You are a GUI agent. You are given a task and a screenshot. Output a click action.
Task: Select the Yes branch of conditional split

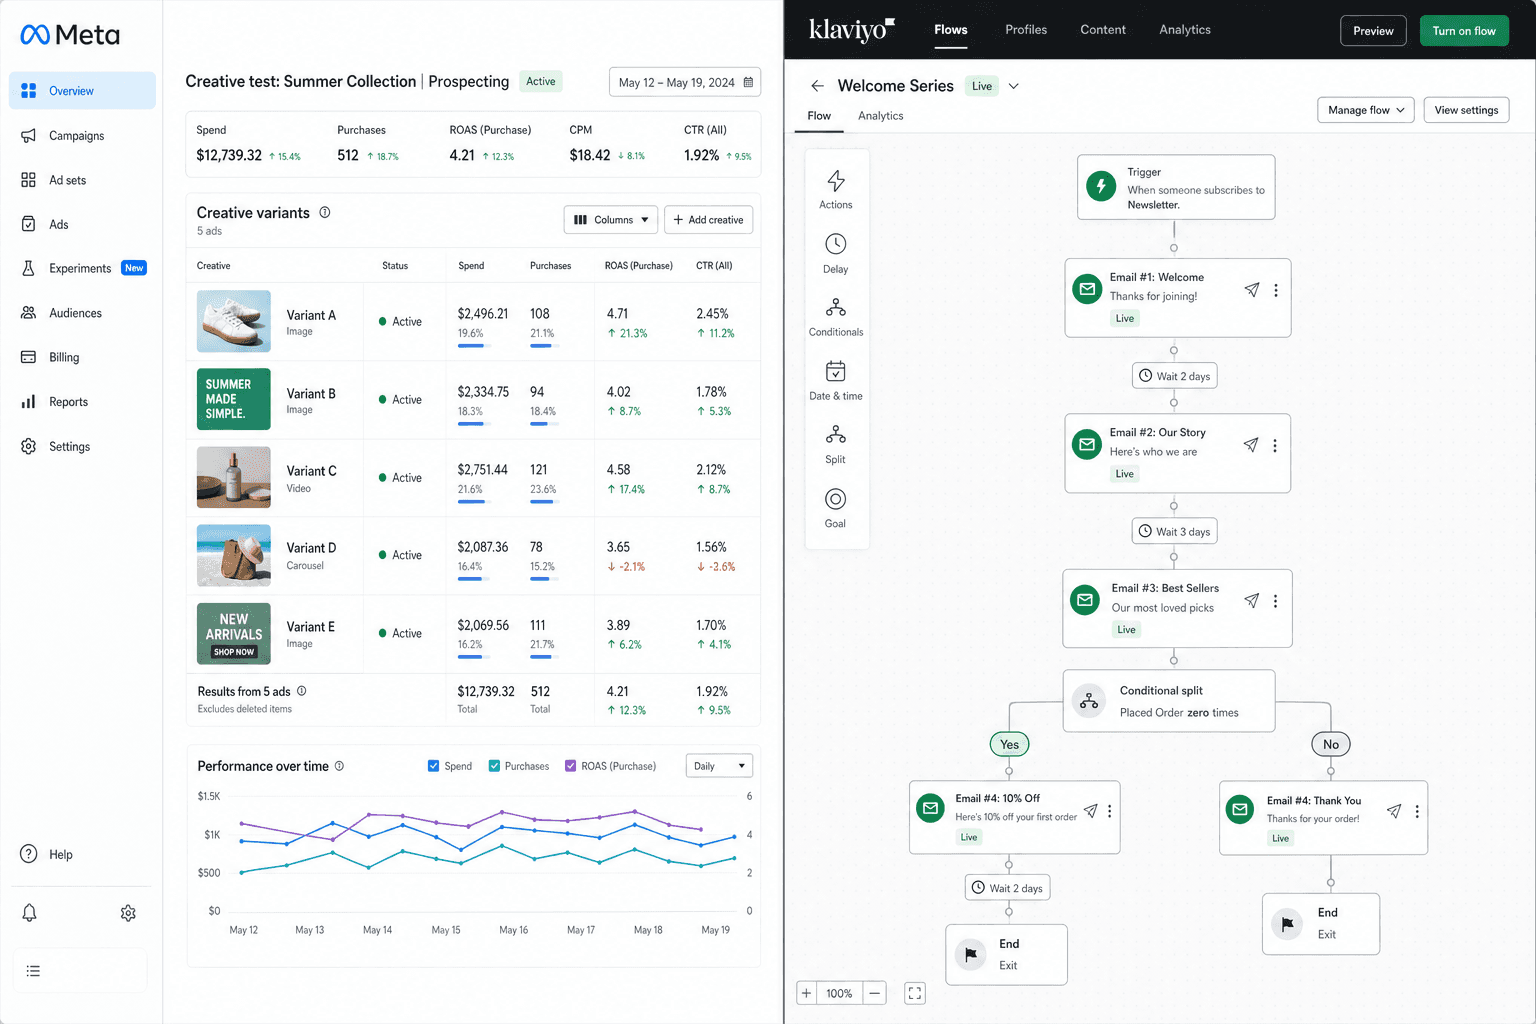[x=1010, y=744]
